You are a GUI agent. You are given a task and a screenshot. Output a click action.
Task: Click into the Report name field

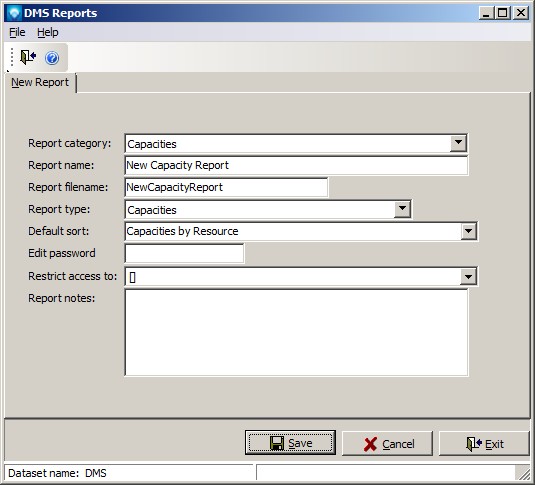(x=296, y=166)
